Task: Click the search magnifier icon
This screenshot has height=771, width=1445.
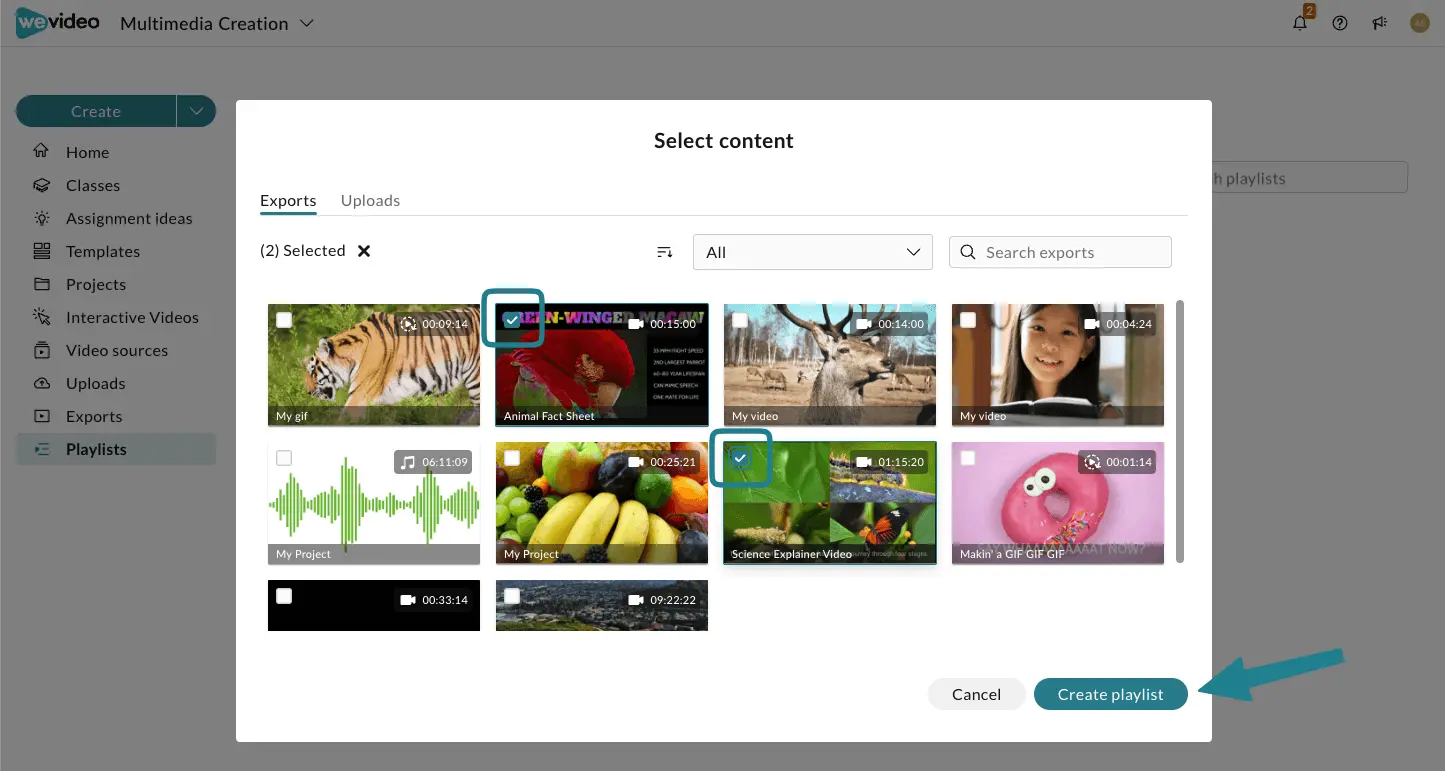Action: pyautogui.click(x=968, y=252)
